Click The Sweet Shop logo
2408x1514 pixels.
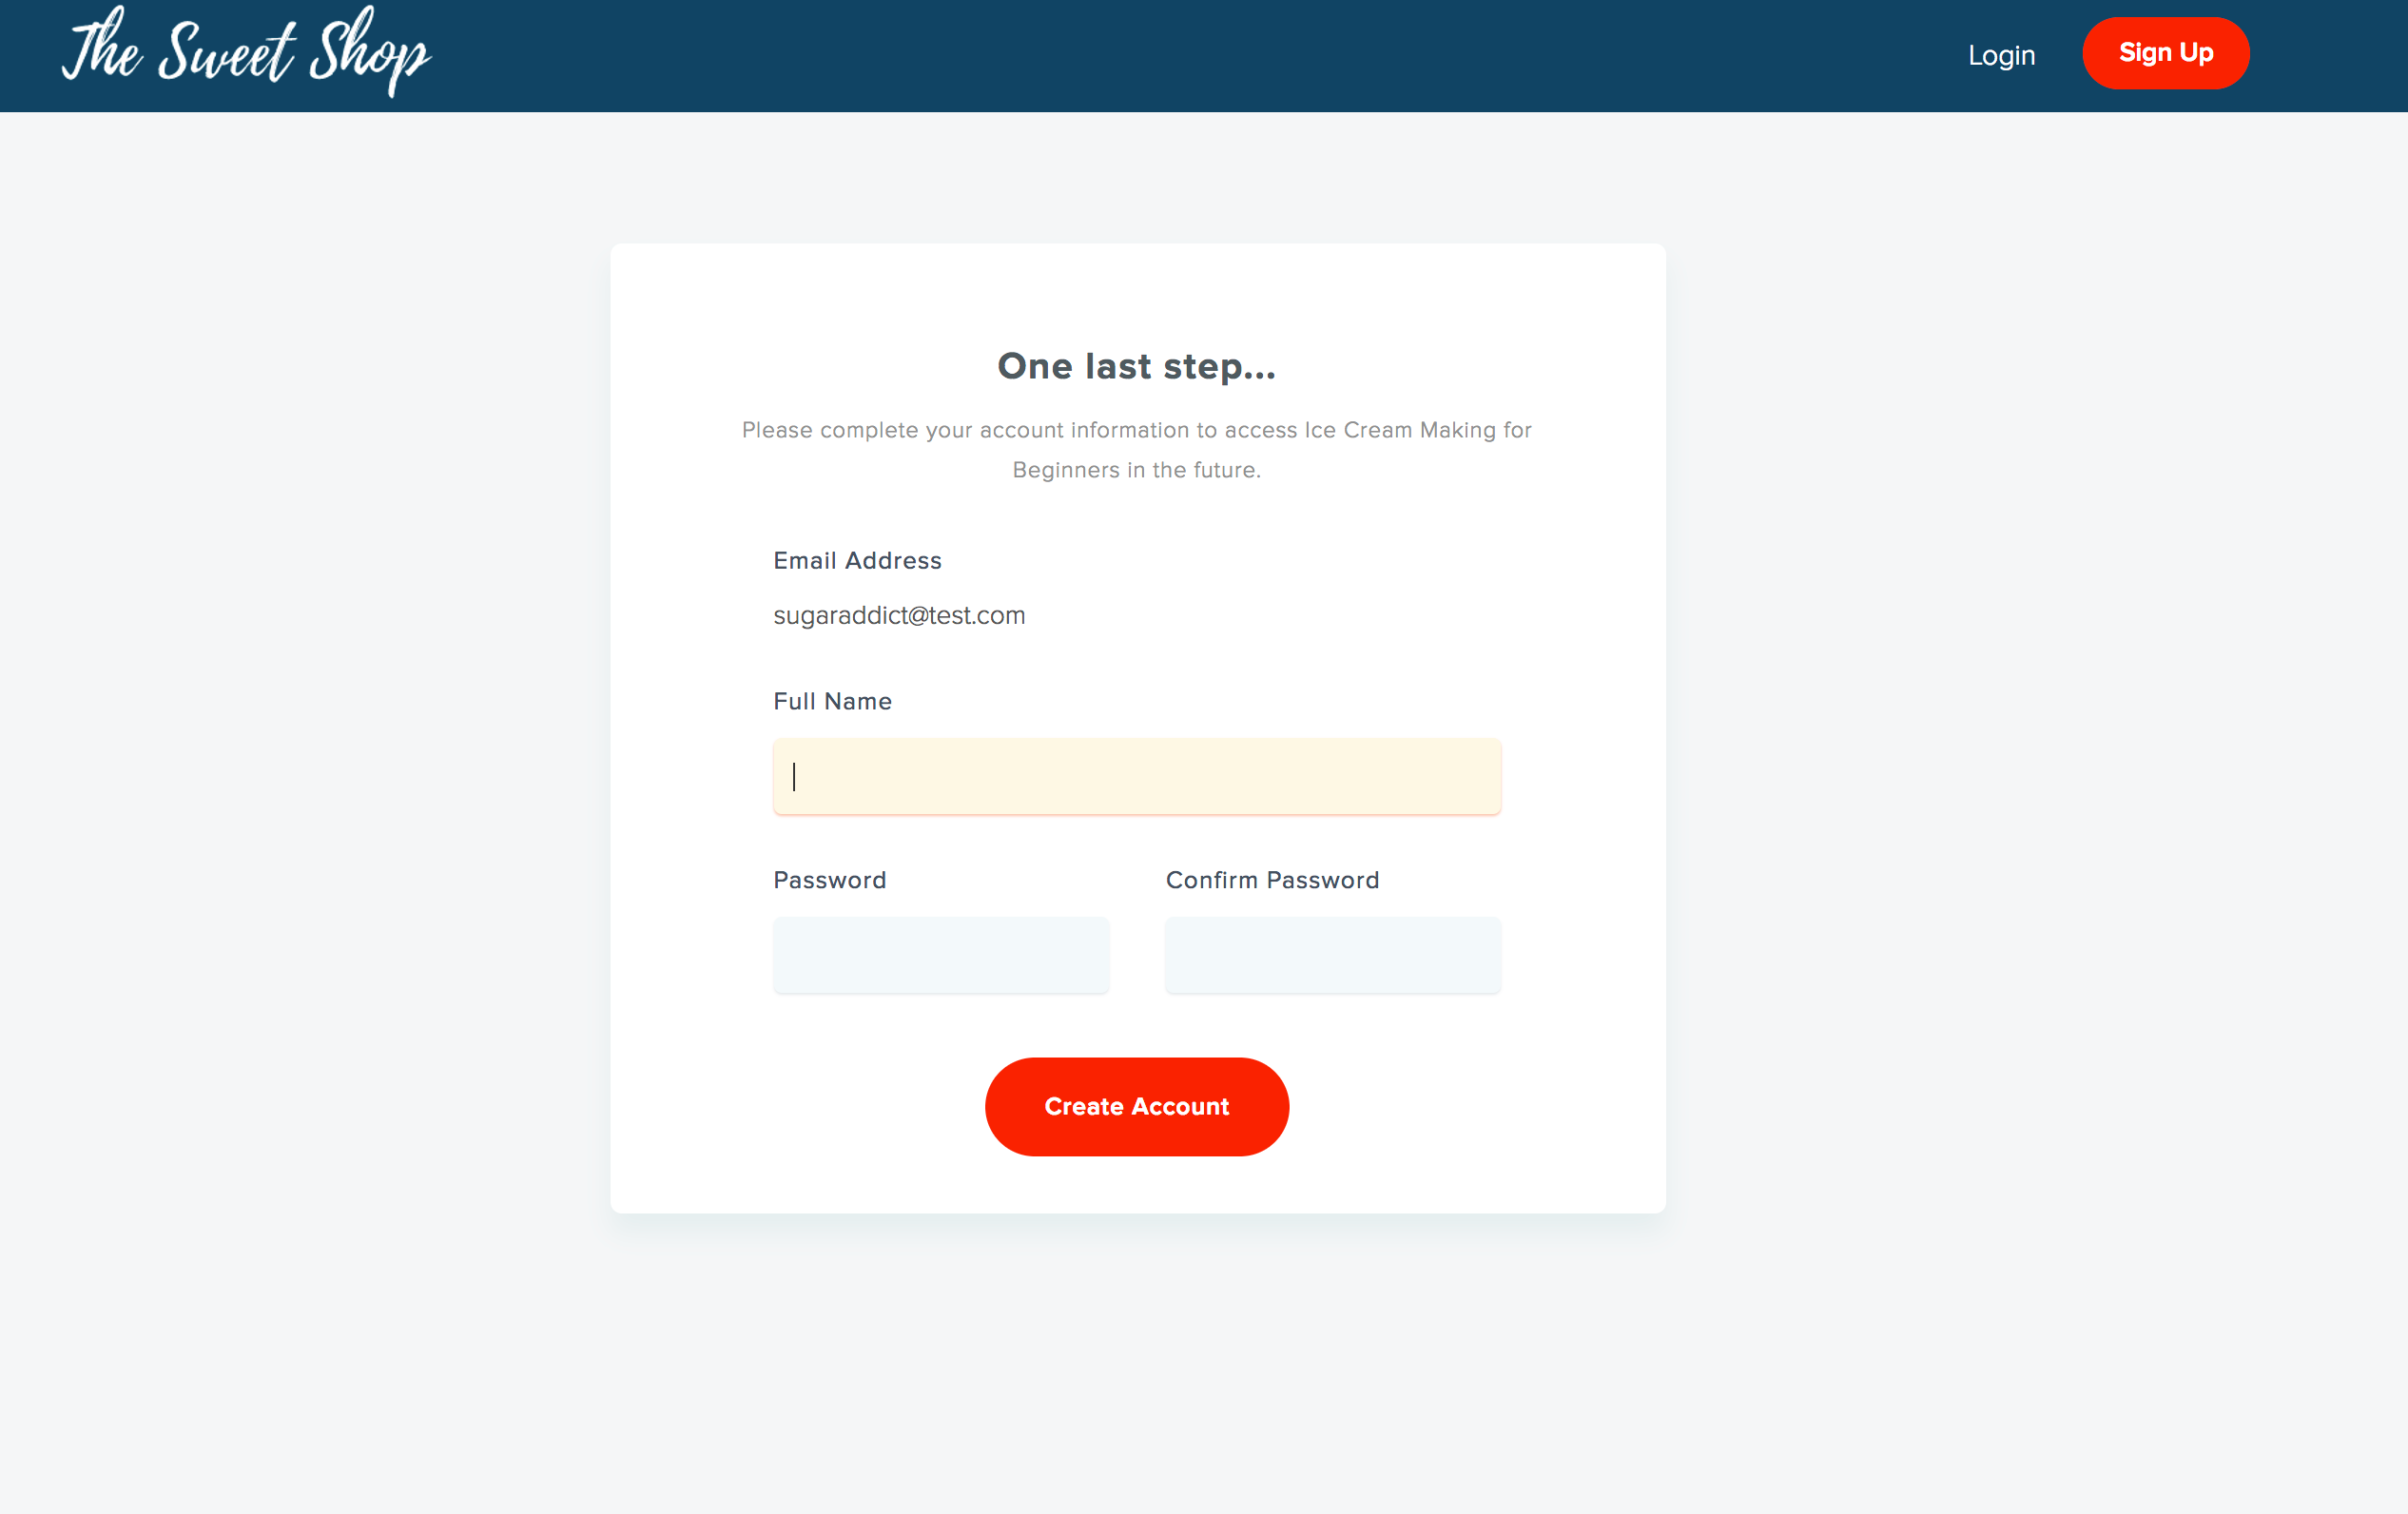click(x=246, y=52)
